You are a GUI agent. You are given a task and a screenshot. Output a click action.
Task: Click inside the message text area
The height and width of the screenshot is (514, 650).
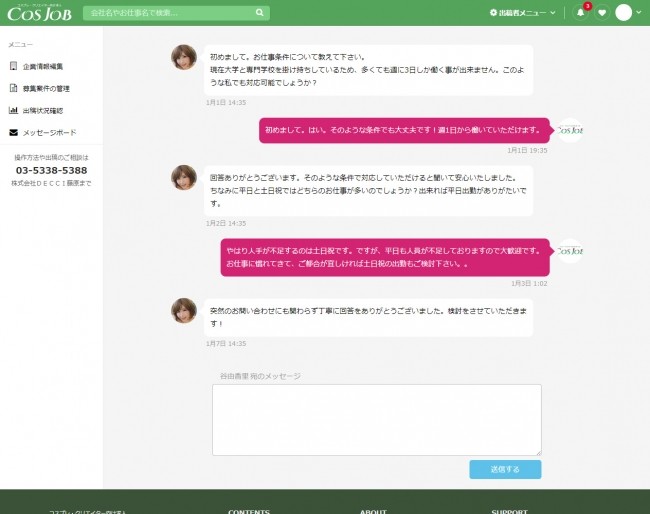(376, 420)
